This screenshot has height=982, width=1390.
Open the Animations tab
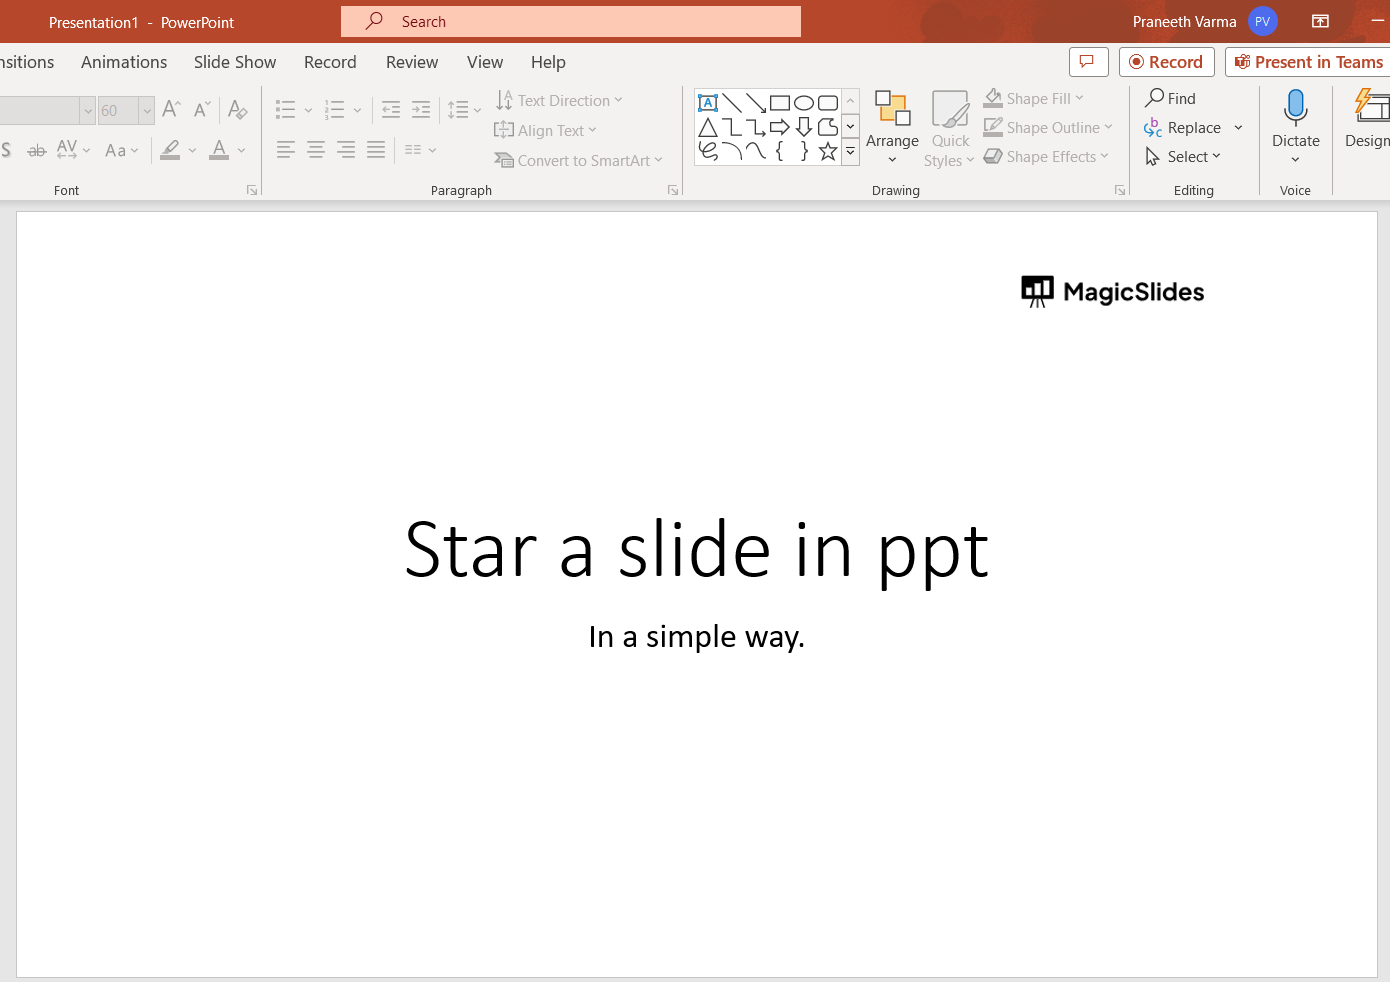(124, 62)
